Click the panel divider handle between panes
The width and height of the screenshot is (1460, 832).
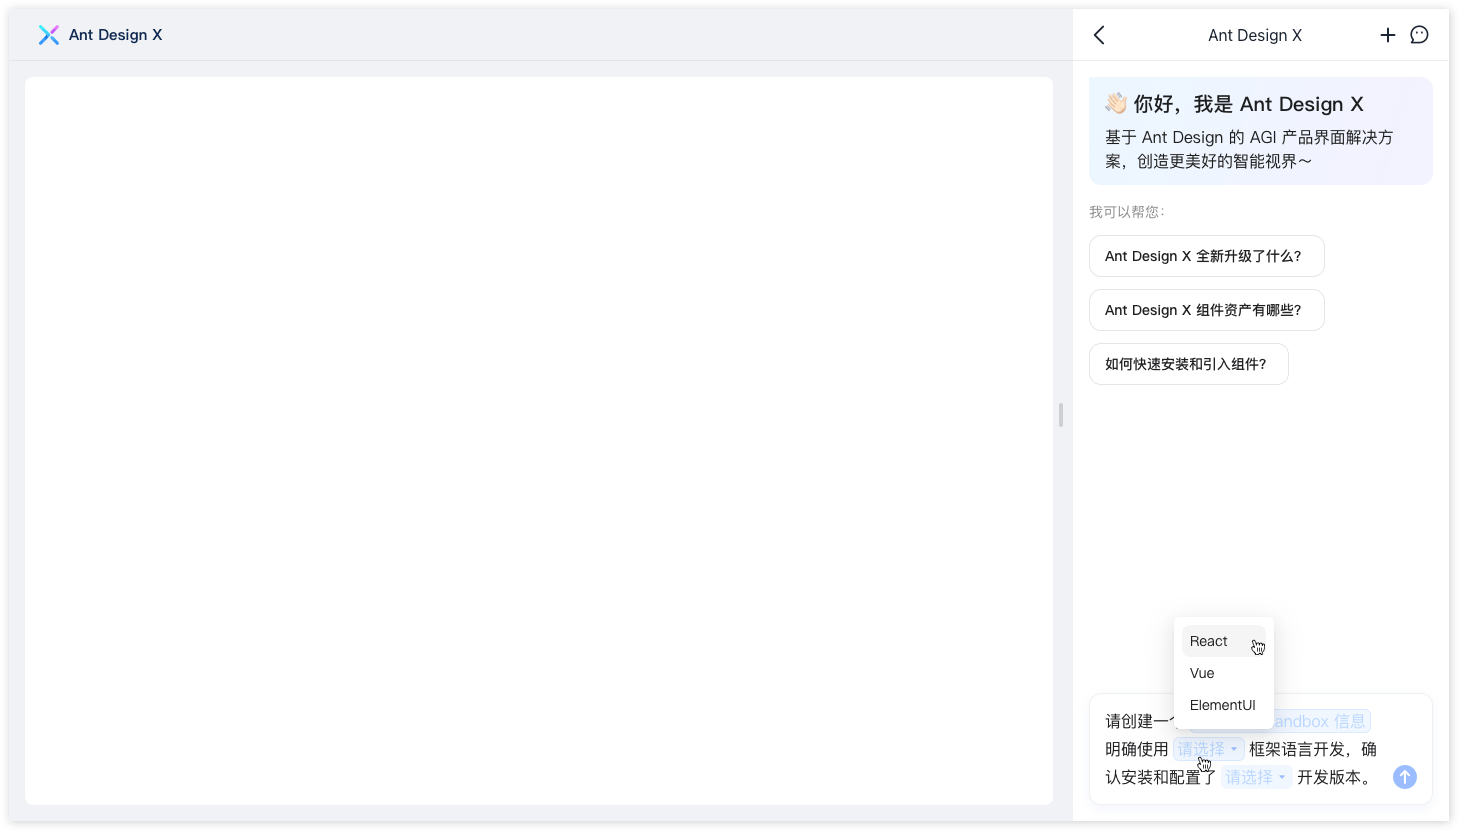1061,415
